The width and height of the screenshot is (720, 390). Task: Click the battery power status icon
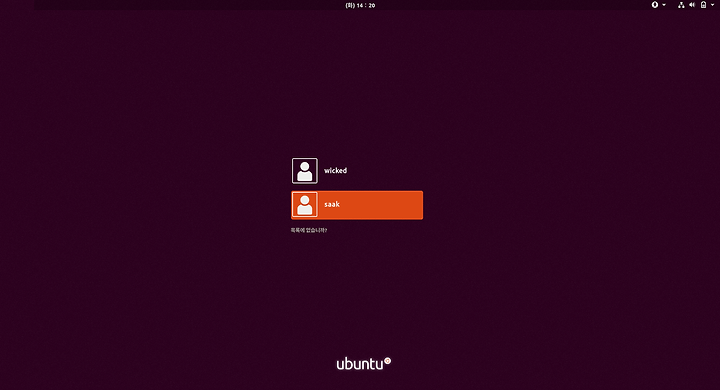pyautogui.click(x=703, y=5)
